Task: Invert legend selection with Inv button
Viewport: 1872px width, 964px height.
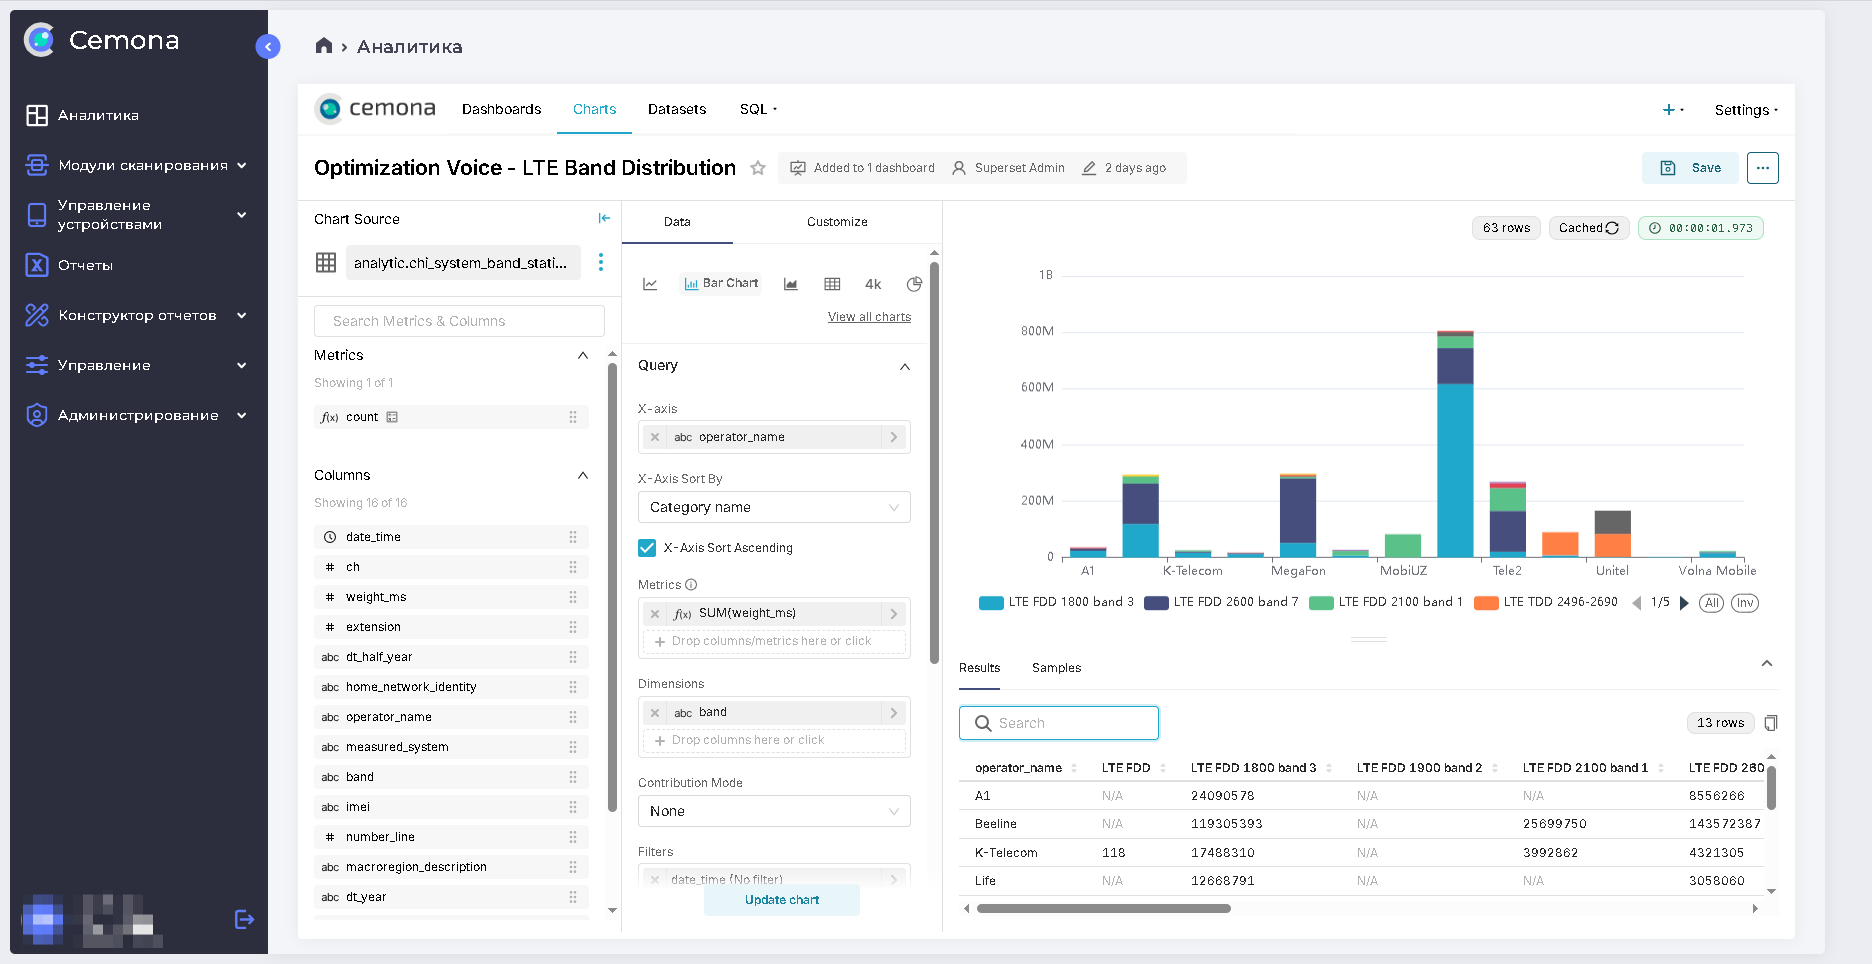Action: (1745, 603)
